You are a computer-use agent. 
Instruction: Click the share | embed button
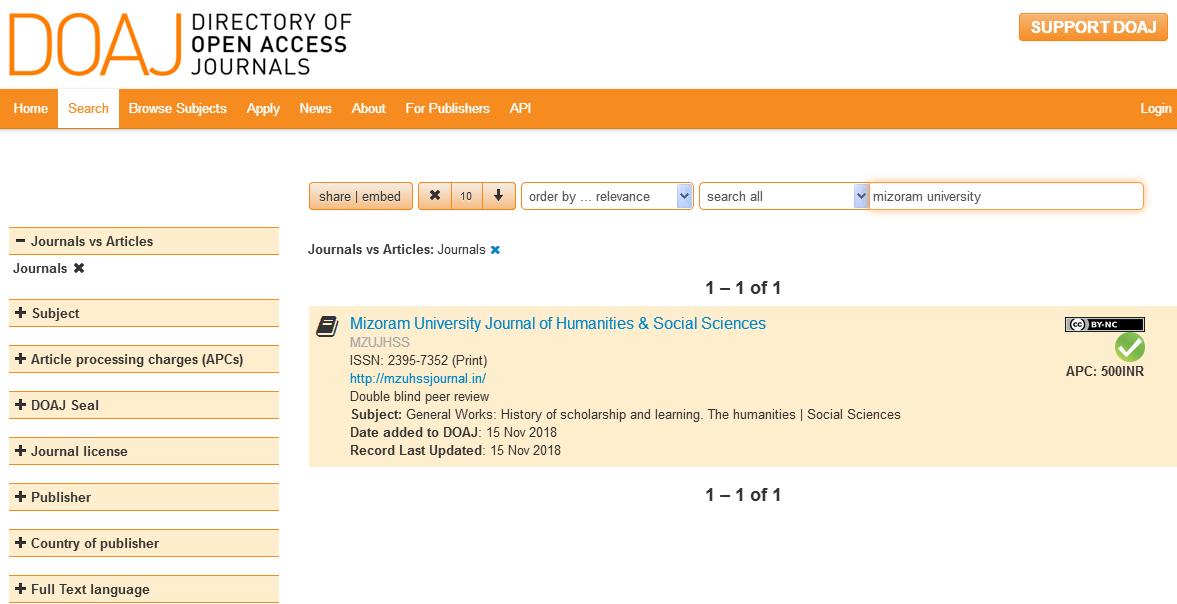(x=360, y=196)
